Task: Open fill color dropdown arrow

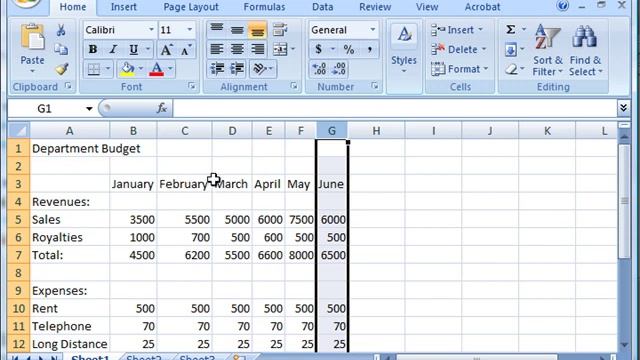Action: 141,69
